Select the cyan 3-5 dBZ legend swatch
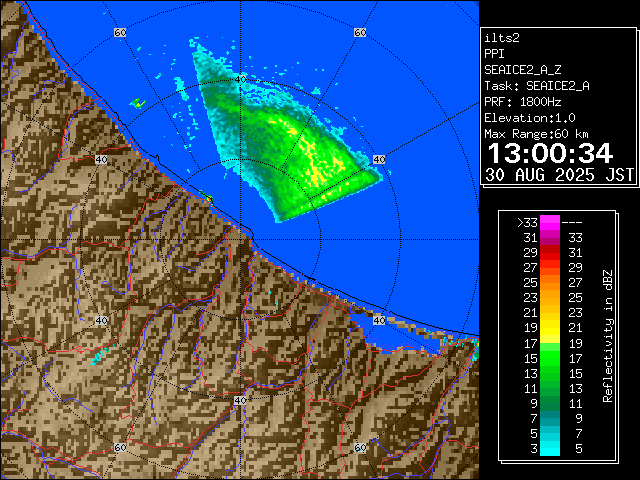The height and width of the screenshot is (480, 640). pos(550,448)
